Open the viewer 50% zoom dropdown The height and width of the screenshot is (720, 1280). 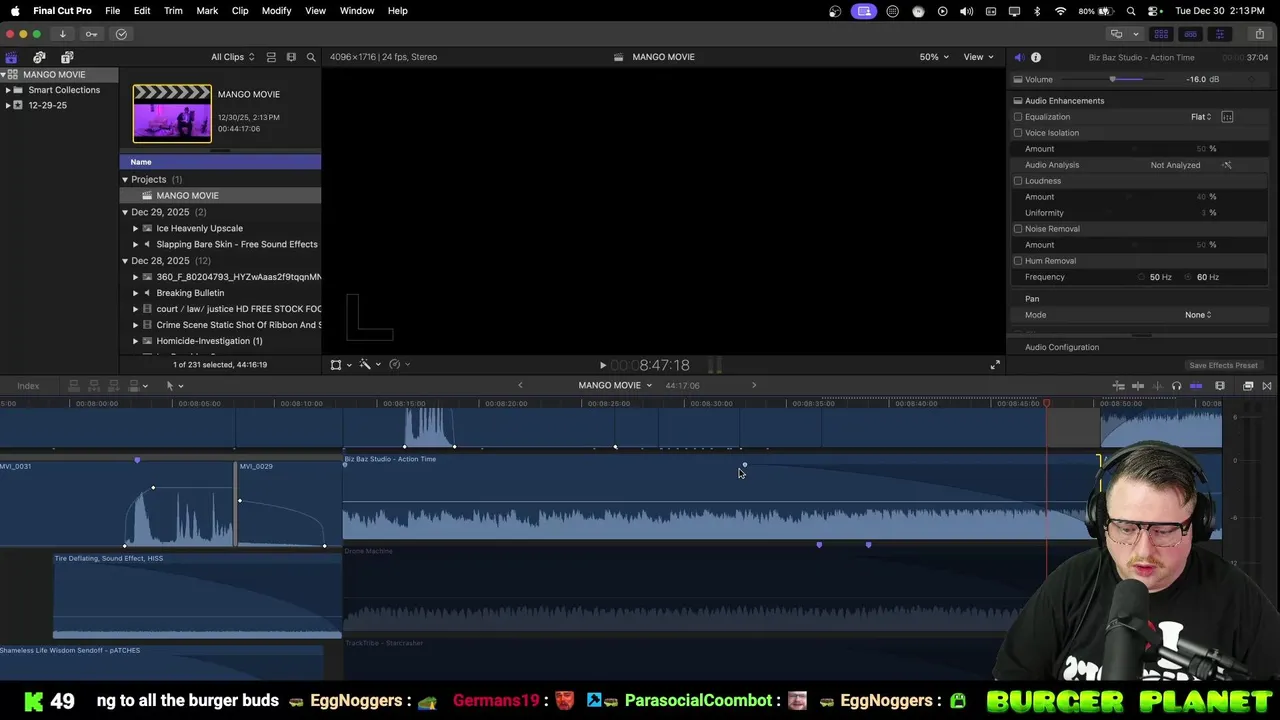(934, 57)
